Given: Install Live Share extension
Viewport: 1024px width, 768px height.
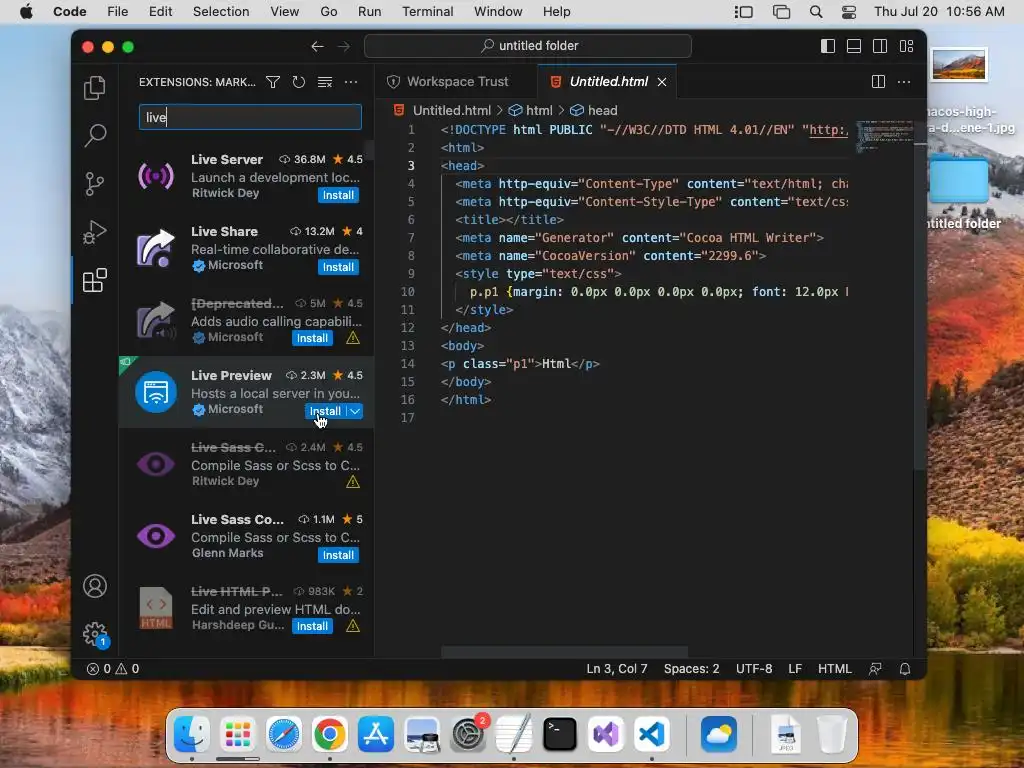Looking at the screenshot, I should tap(338, 266).
